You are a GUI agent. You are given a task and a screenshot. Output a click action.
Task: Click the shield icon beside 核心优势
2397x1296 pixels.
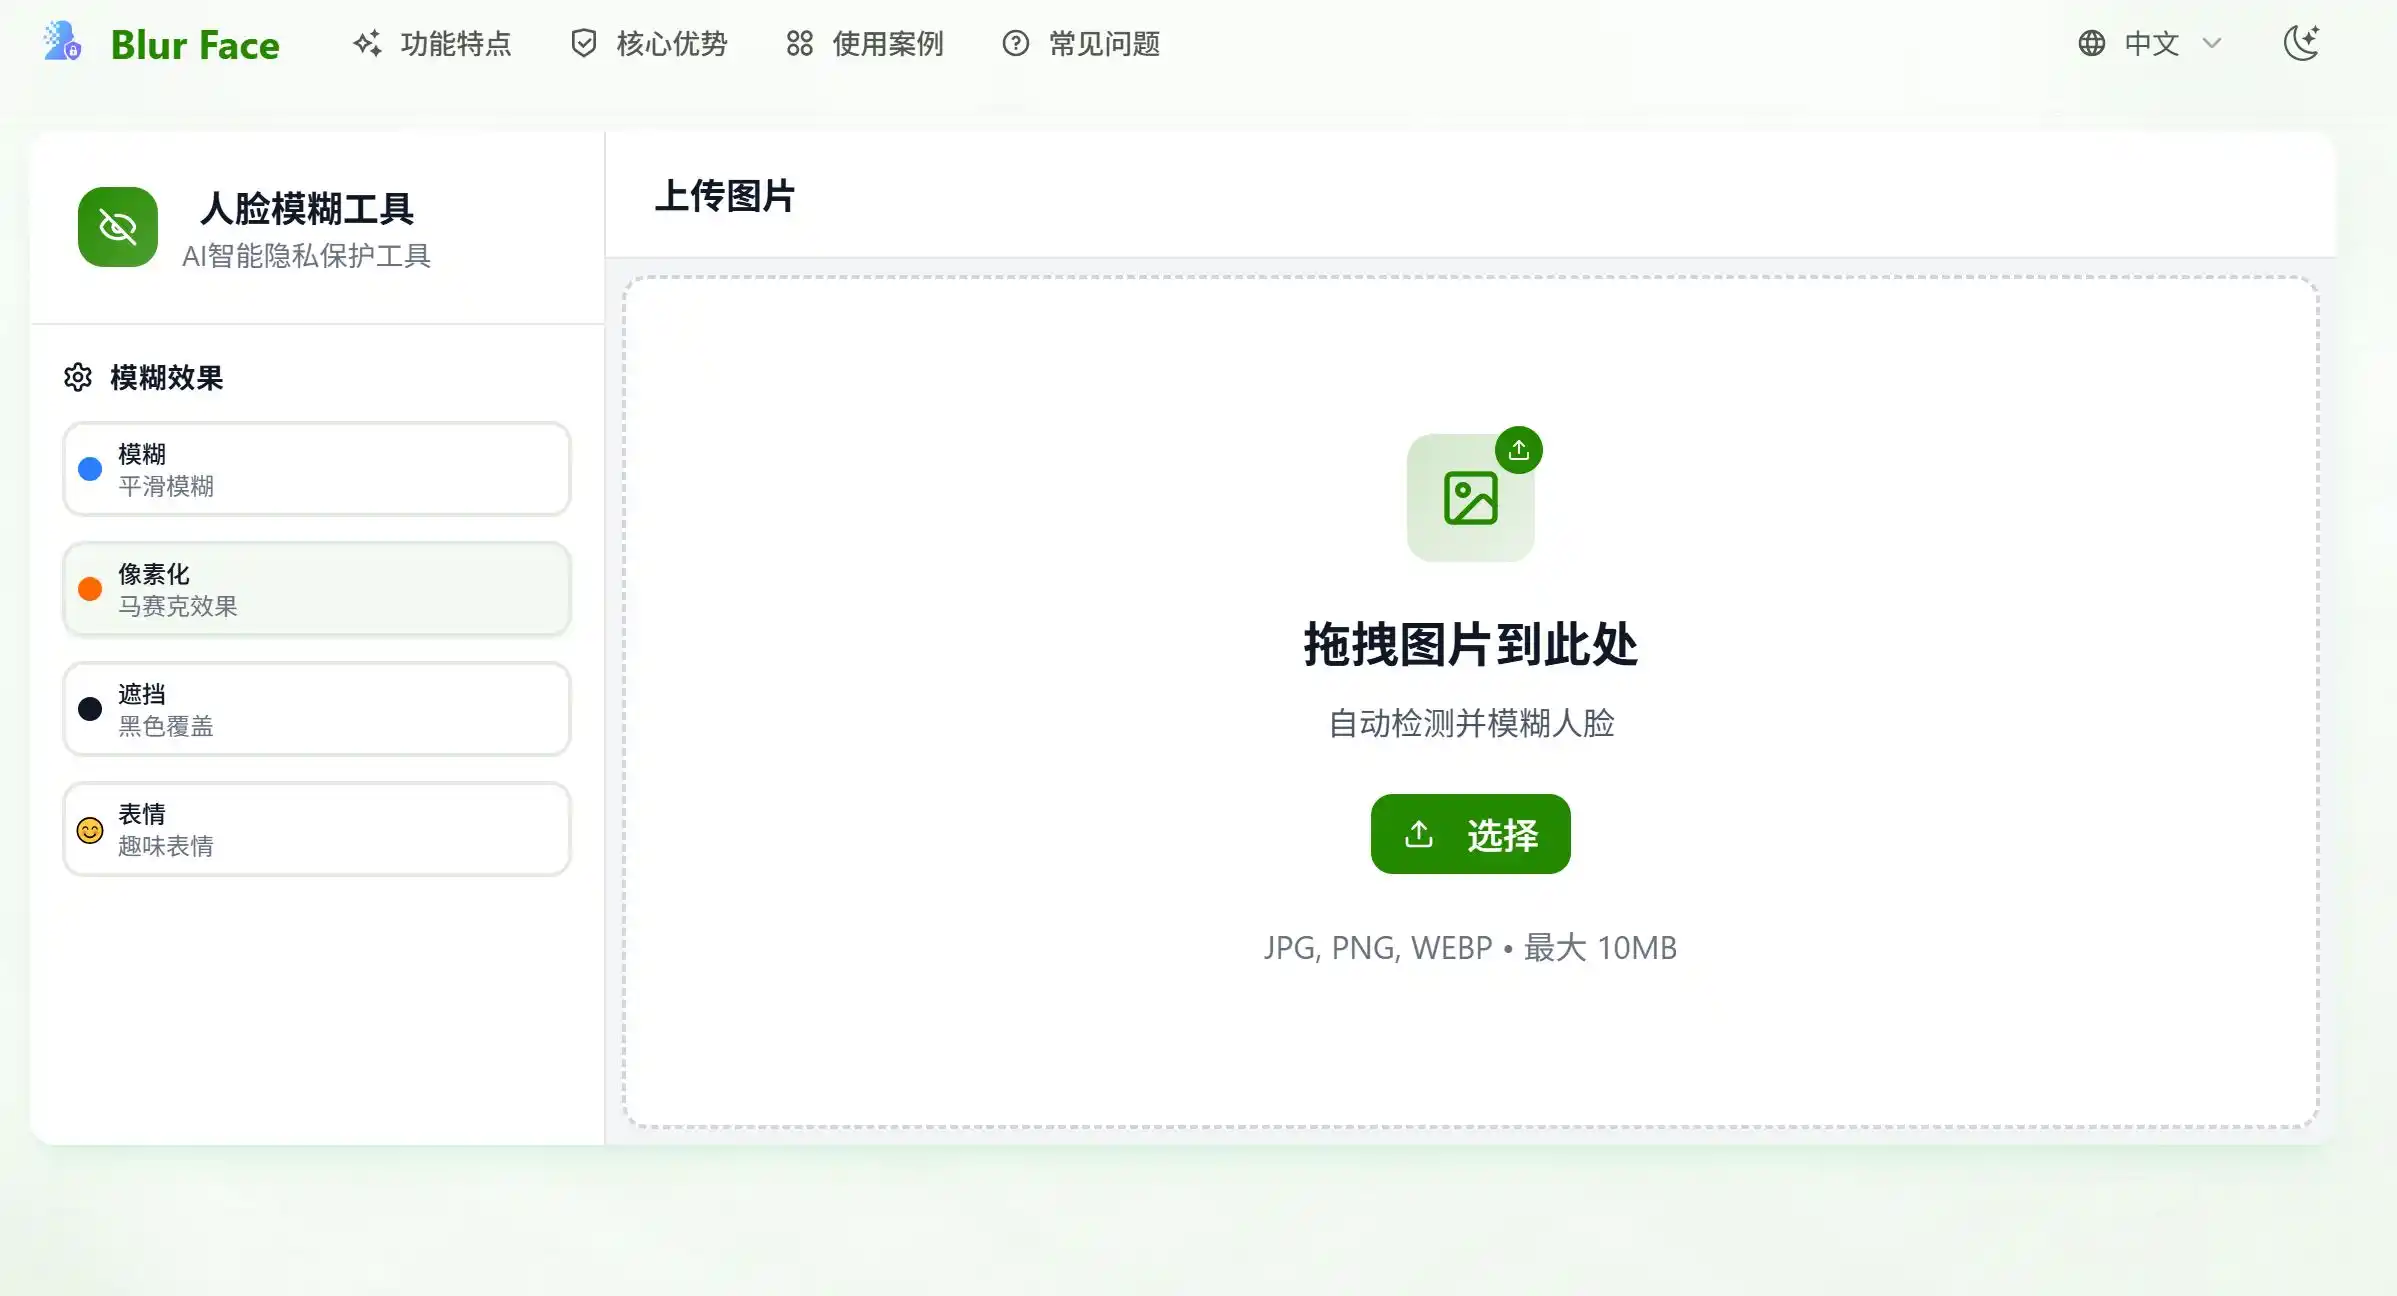pos(584,43)
